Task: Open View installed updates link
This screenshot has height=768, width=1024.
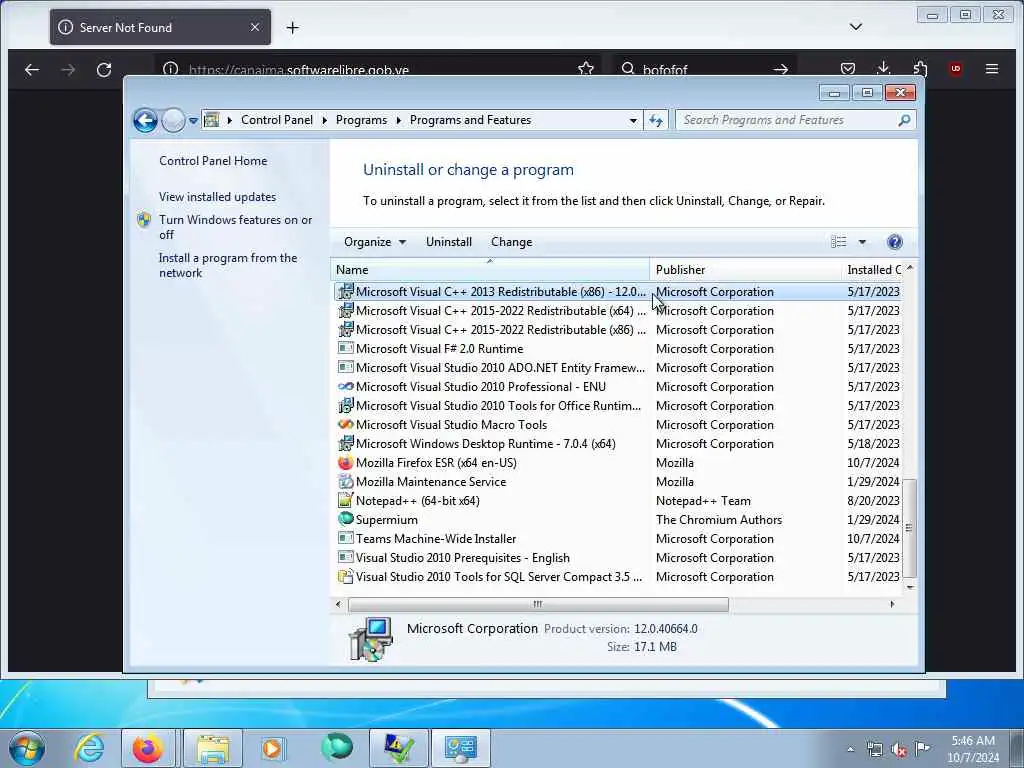Action: tap(217, 197)
